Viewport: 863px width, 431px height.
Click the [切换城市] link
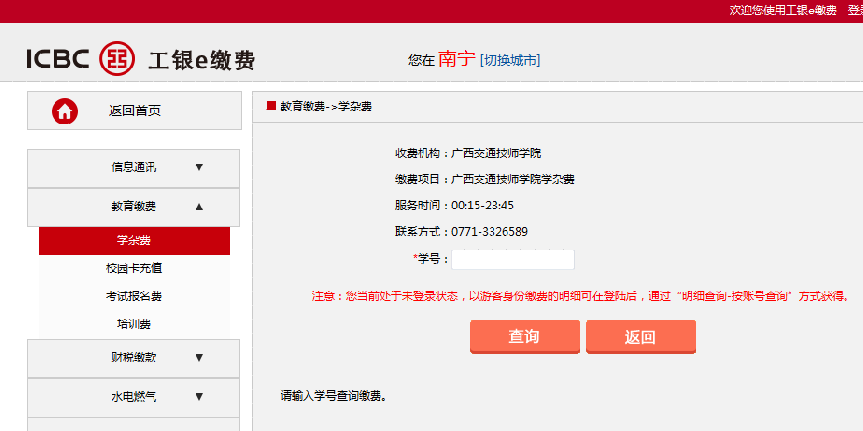[x=510, y=60]
